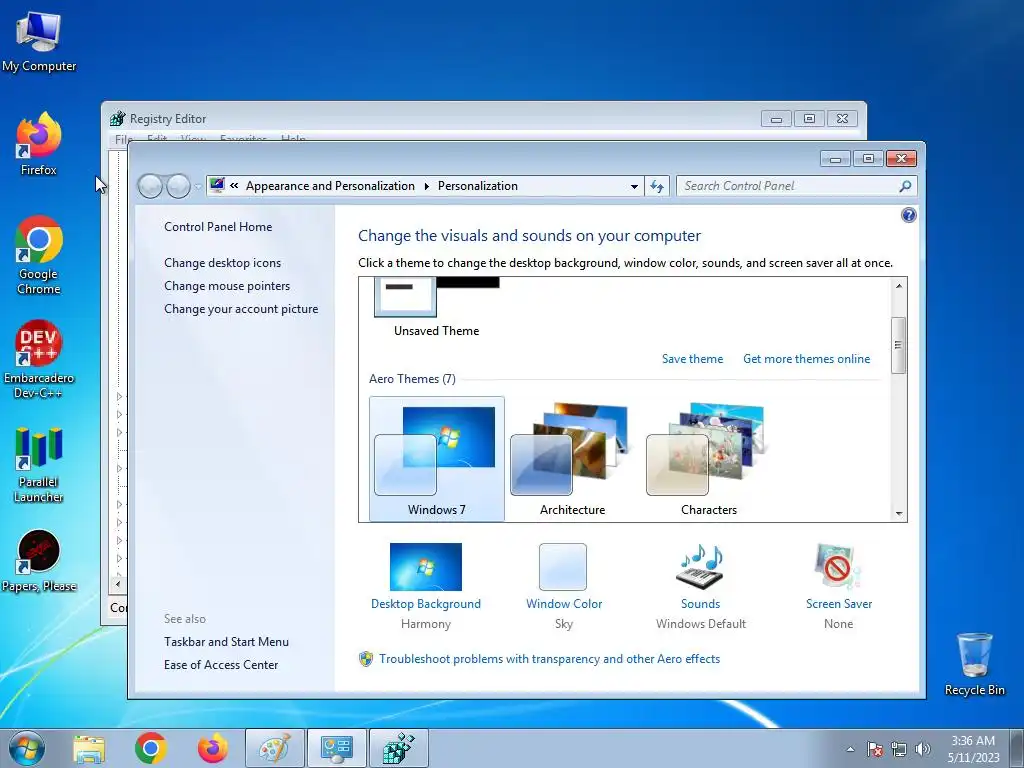Viewport: 1024px width, 768px height.
Task: Open Change mouse pointers link
Action: click(227, 285)
